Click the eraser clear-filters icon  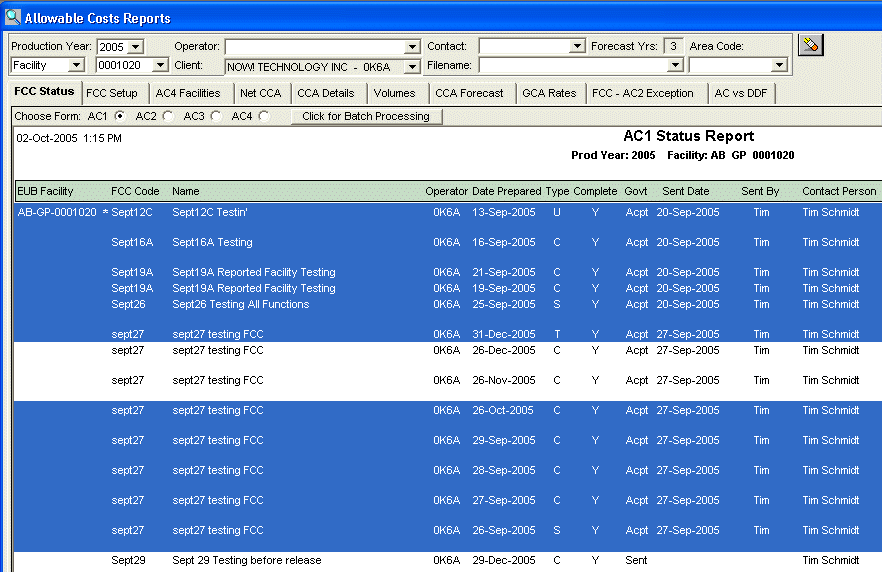[x=811, y=45]
